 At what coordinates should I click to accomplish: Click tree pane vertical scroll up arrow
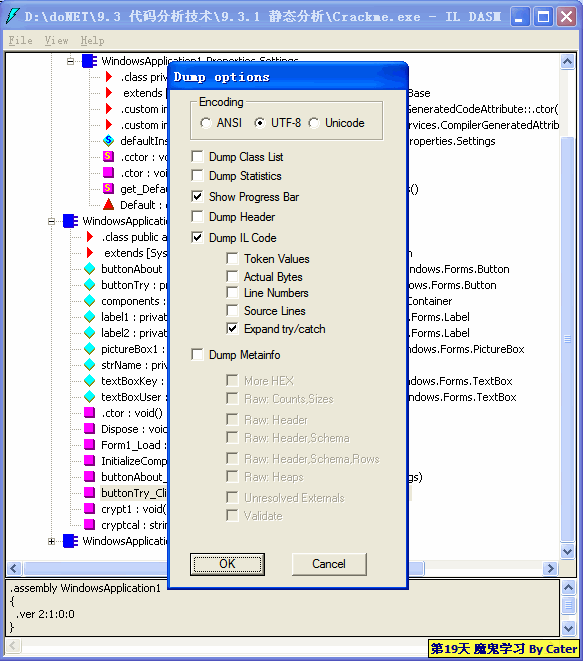[567, 62]
